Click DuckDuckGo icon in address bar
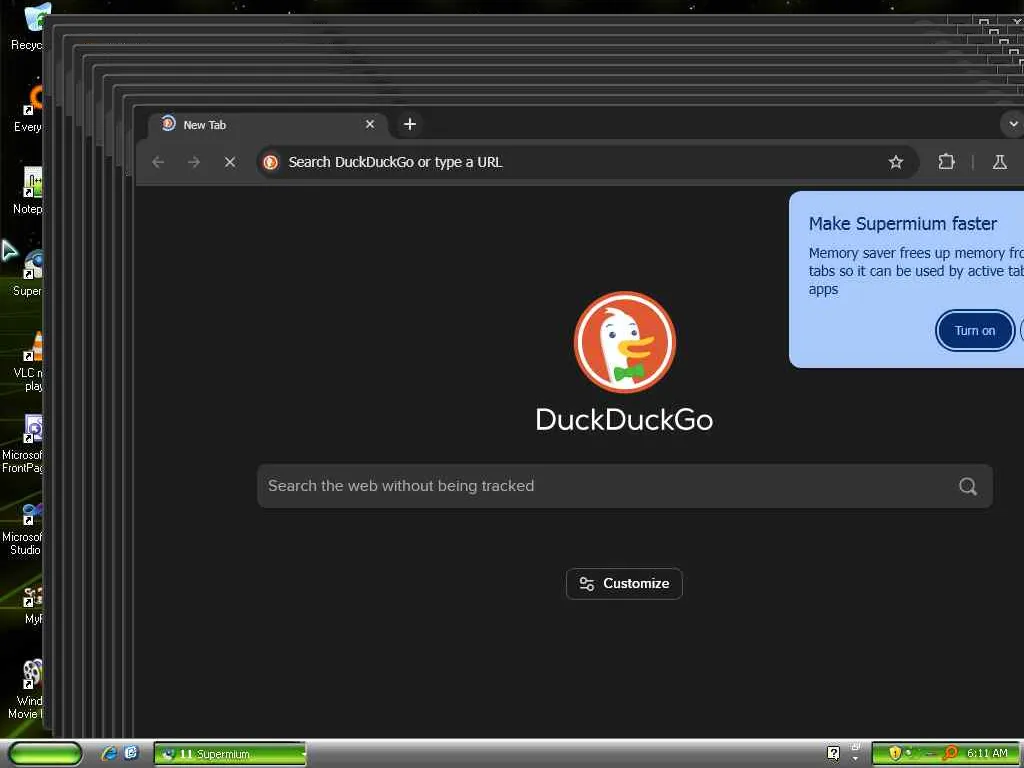1024x768 pixels. (x=271, y=162)
